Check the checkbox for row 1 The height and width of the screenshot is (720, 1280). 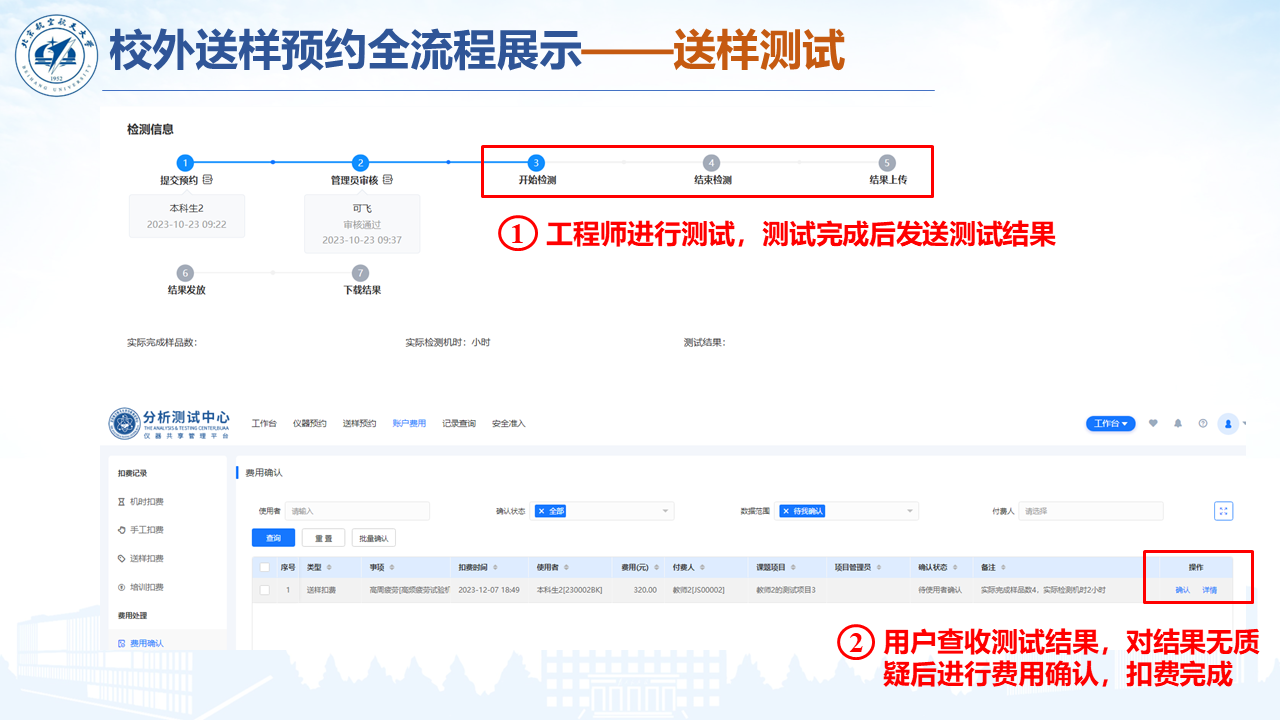pyautogui.click(x=265, y=590)
